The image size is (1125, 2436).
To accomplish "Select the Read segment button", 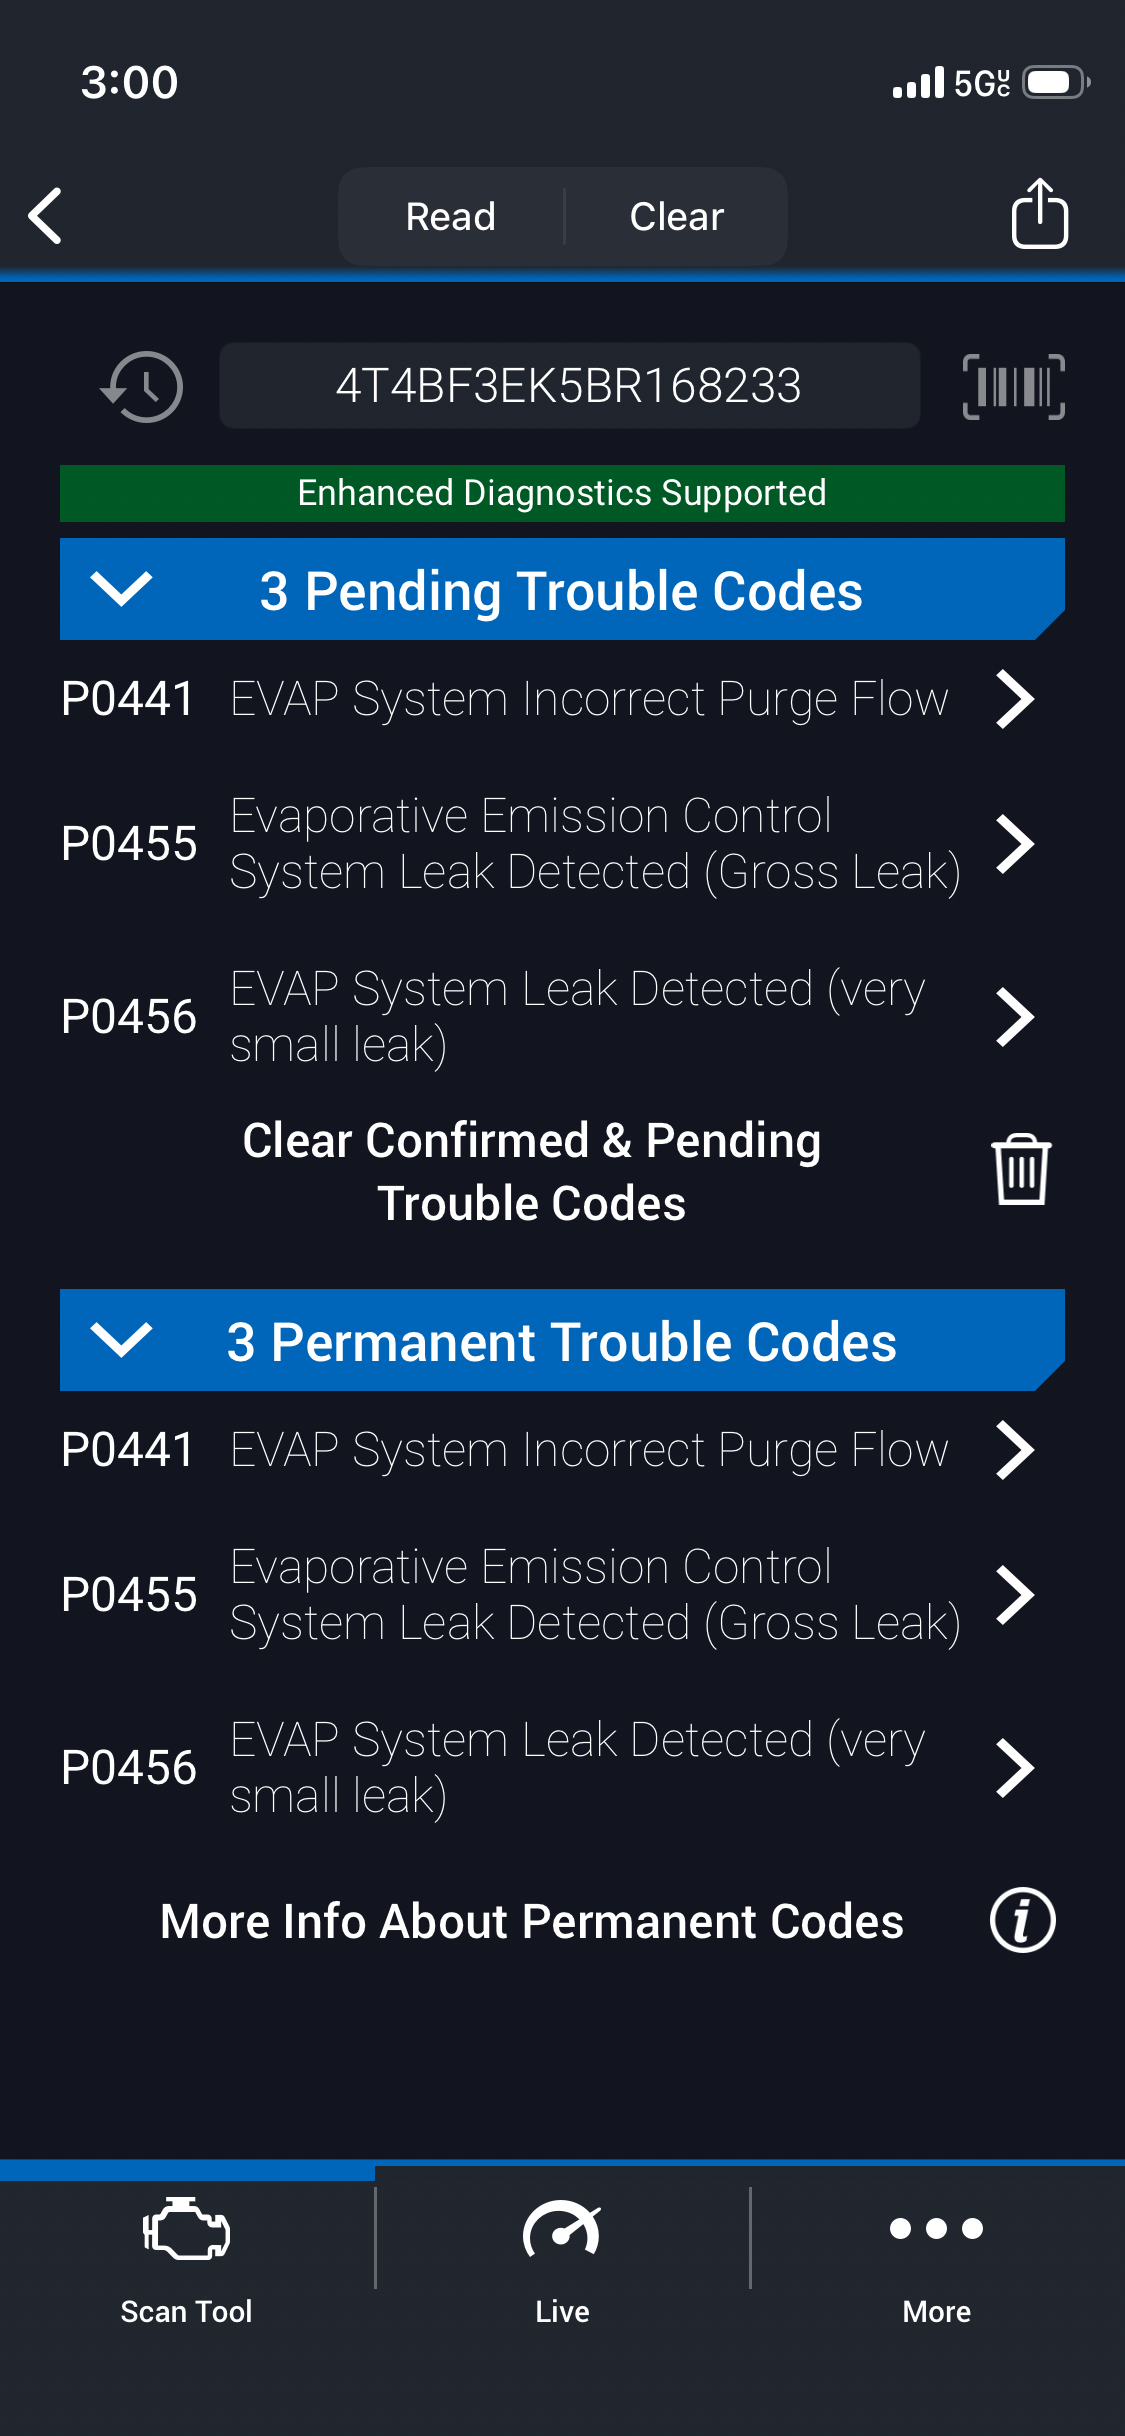I will [451, 216].
